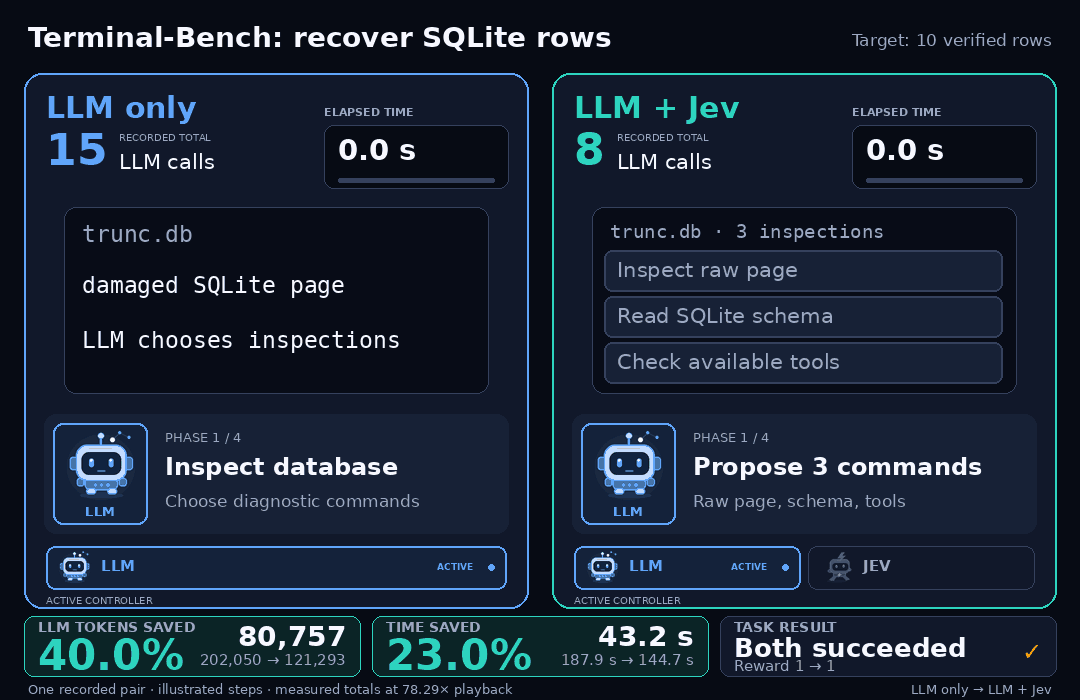The image size is (1080, 700).
Task: Select the Check available tools command
Action: (x=803, y=362)
